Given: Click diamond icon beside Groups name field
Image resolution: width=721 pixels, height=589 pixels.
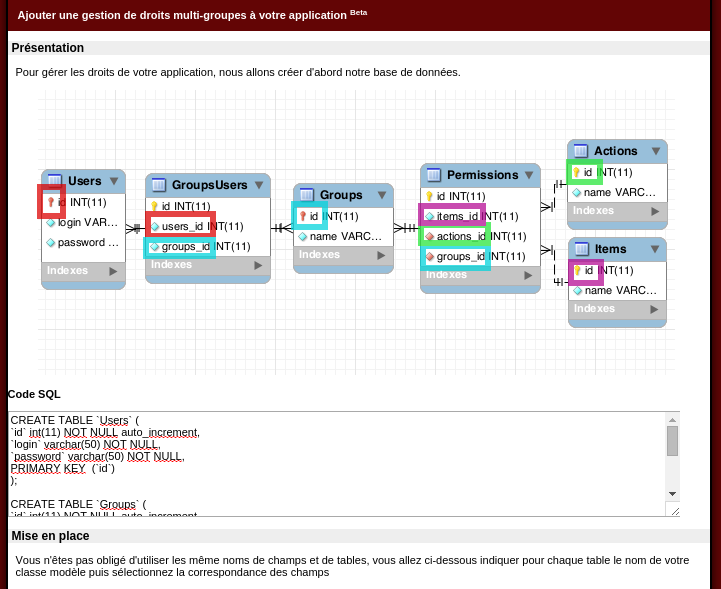Looking at the screenshot, I should 303,237.
